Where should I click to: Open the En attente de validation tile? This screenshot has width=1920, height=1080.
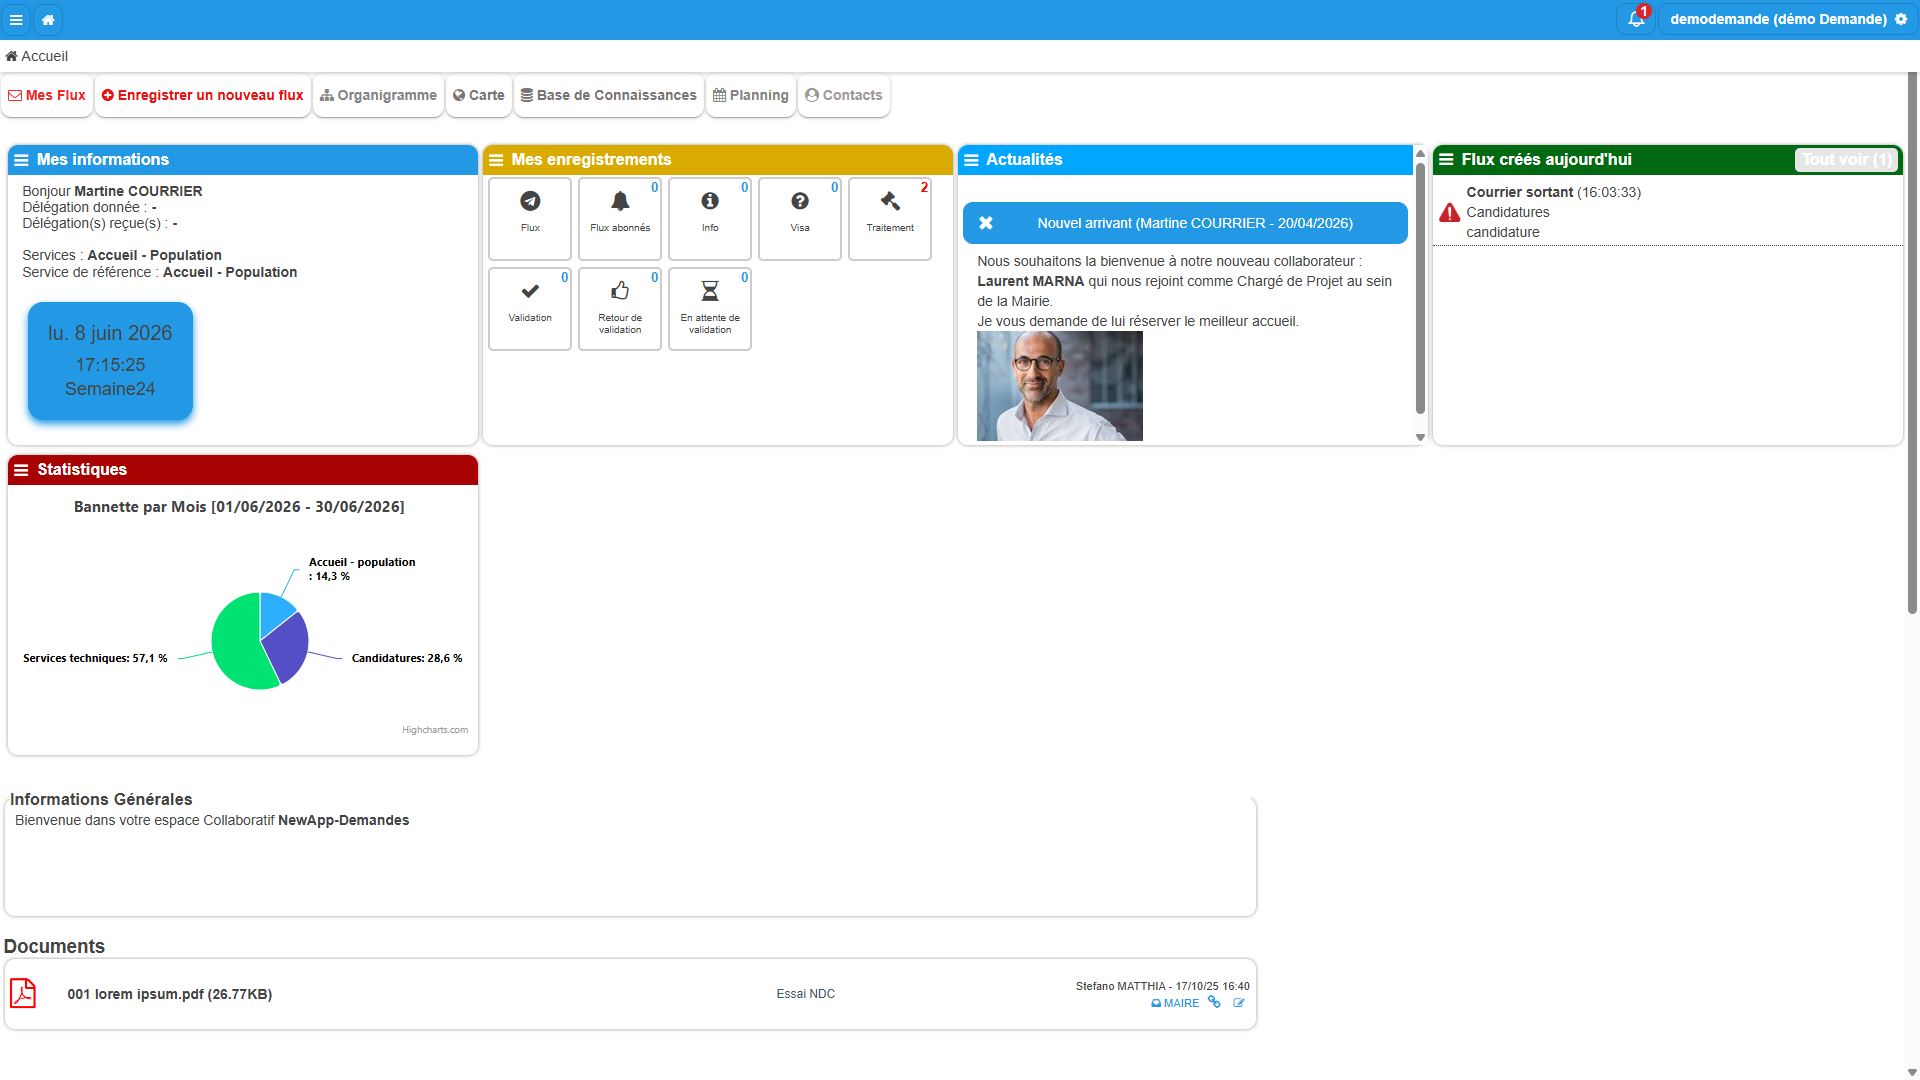coord(710,309)
